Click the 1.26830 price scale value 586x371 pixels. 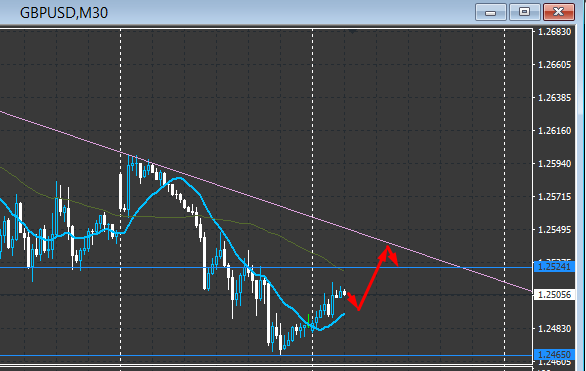pyautogui.click(x=555, y=32)
